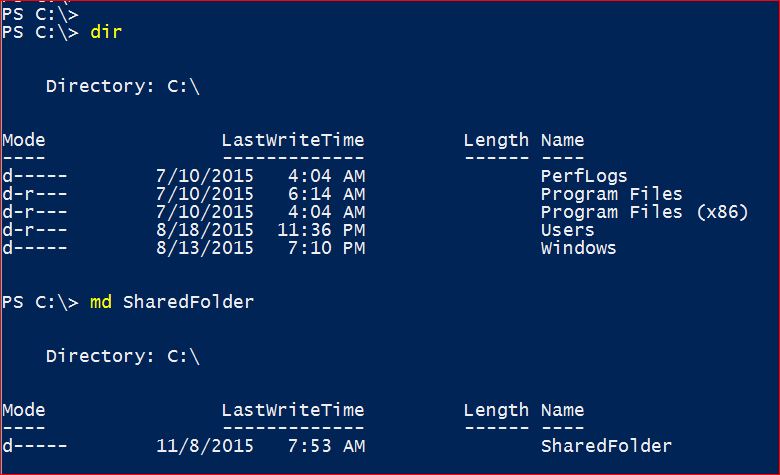
Task: Click the d----- mode of the PerfLogs row
Action: pyautogui.click(x=34, y=176)
